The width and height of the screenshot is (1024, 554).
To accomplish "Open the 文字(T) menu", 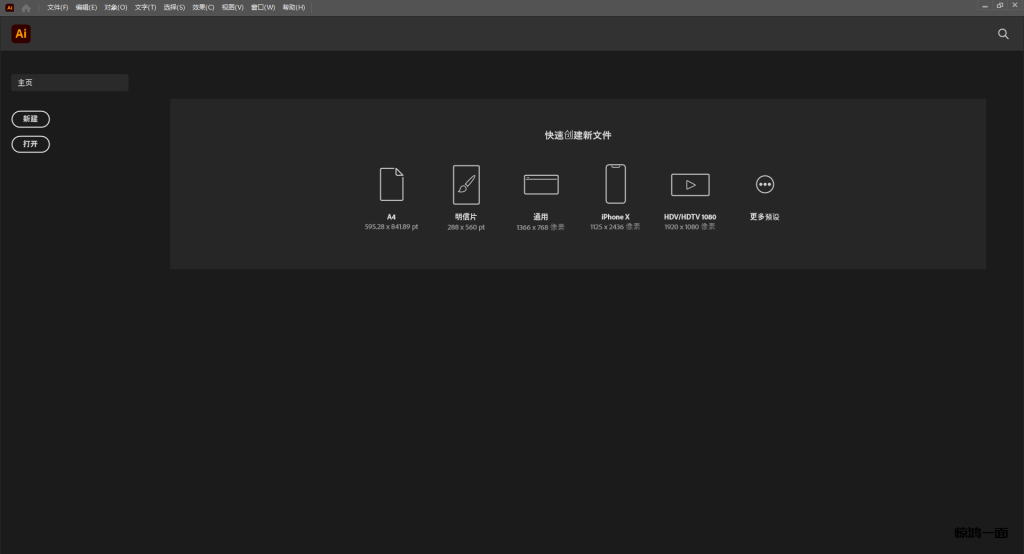I will (x=146, y=7).
